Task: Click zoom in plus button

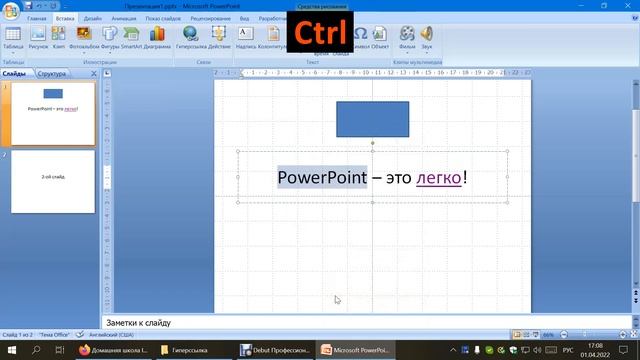Action: coord(622,334)
